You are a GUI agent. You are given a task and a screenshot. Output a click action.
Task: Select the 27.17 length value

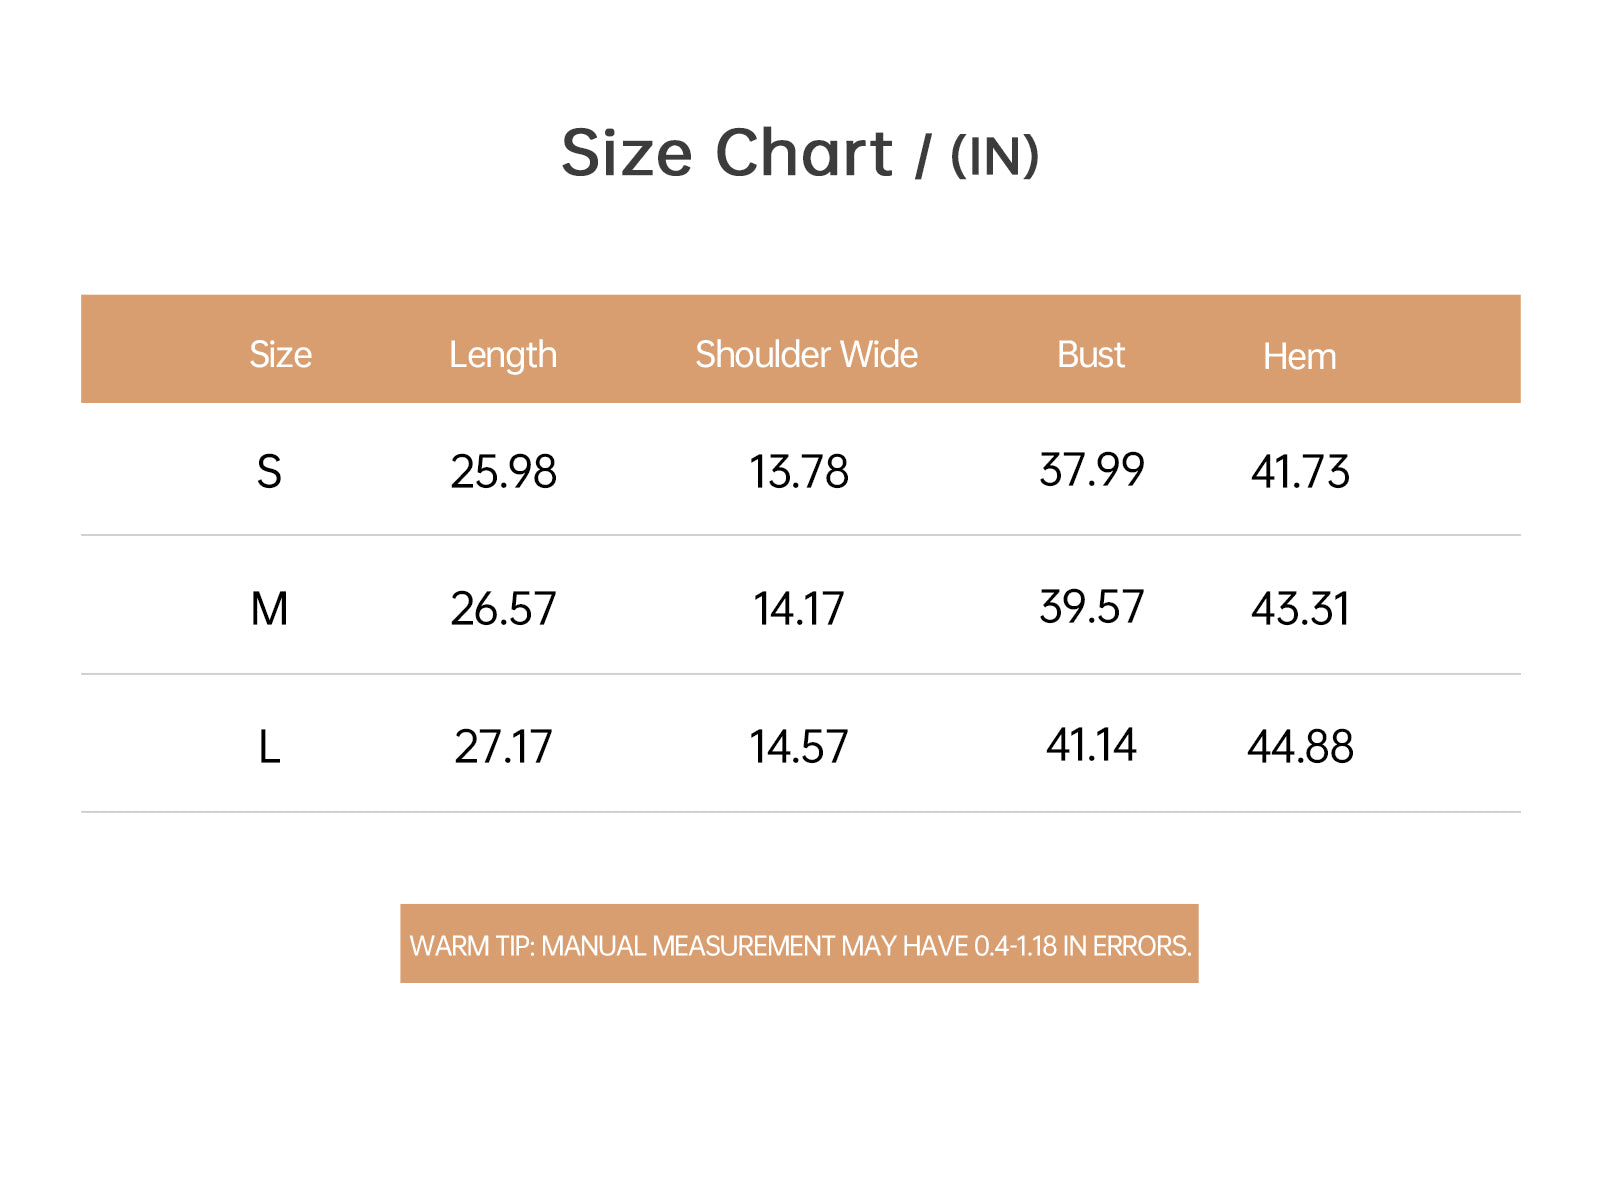[x=503, y=746]
